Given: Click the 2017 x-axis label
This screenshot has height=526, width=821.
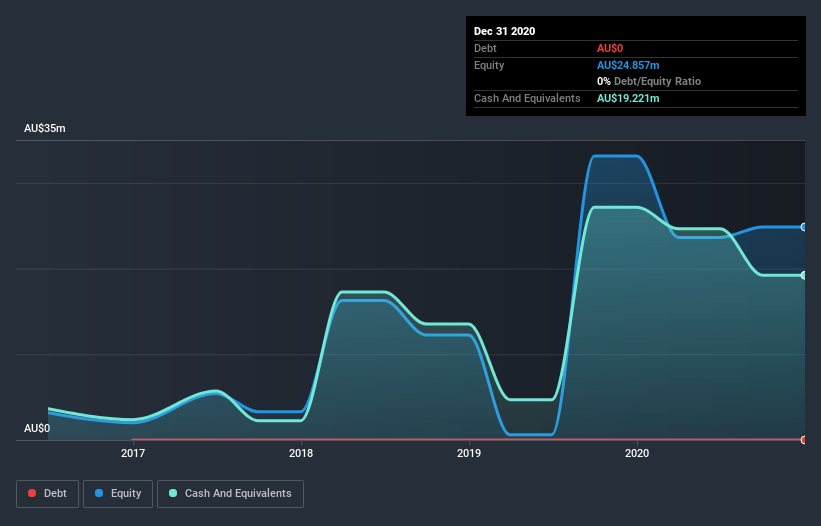Looking at the screenshot, I should (133, 453).
